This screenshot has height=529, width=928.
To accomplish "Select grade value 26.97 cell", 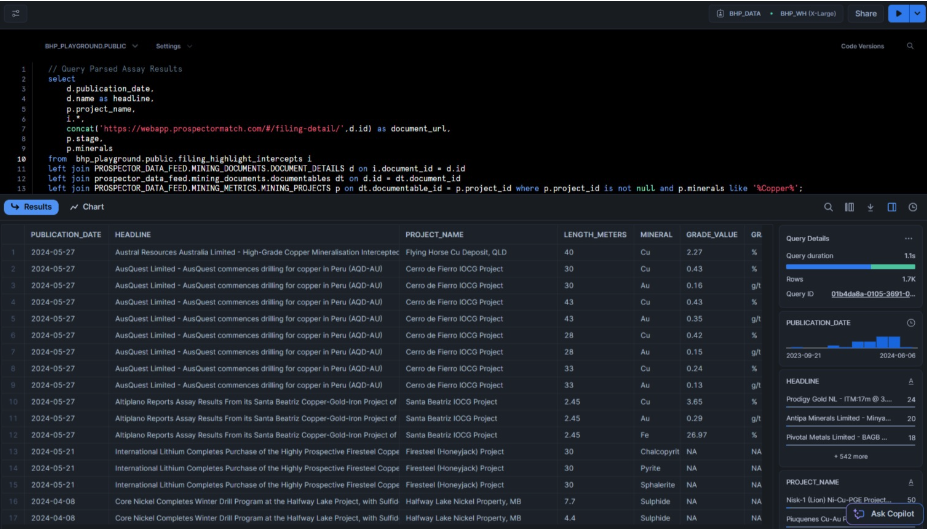I will coord(712,435).
